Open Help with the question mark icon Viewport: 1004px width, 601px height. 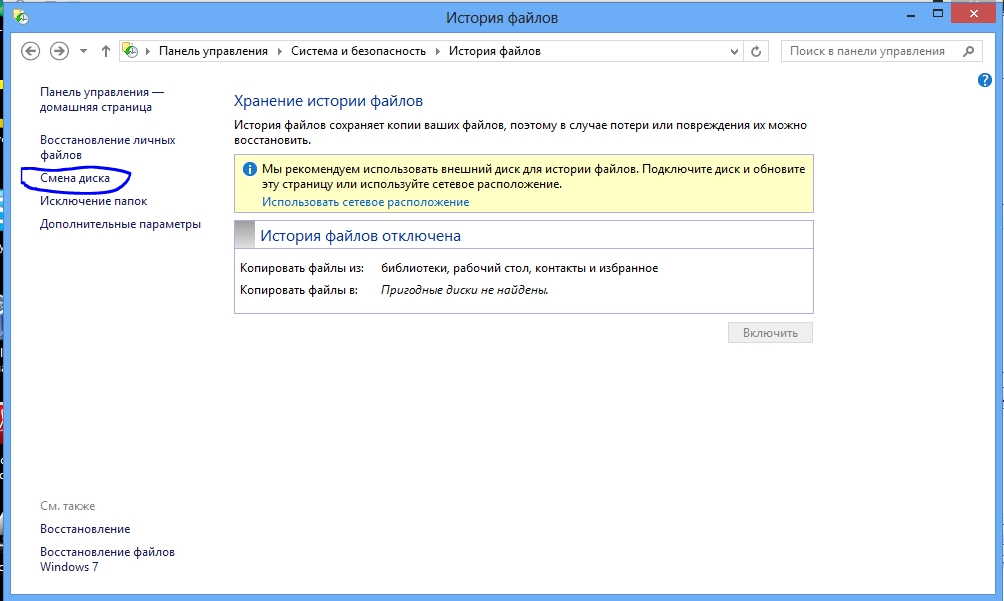[x=984, y=80]
